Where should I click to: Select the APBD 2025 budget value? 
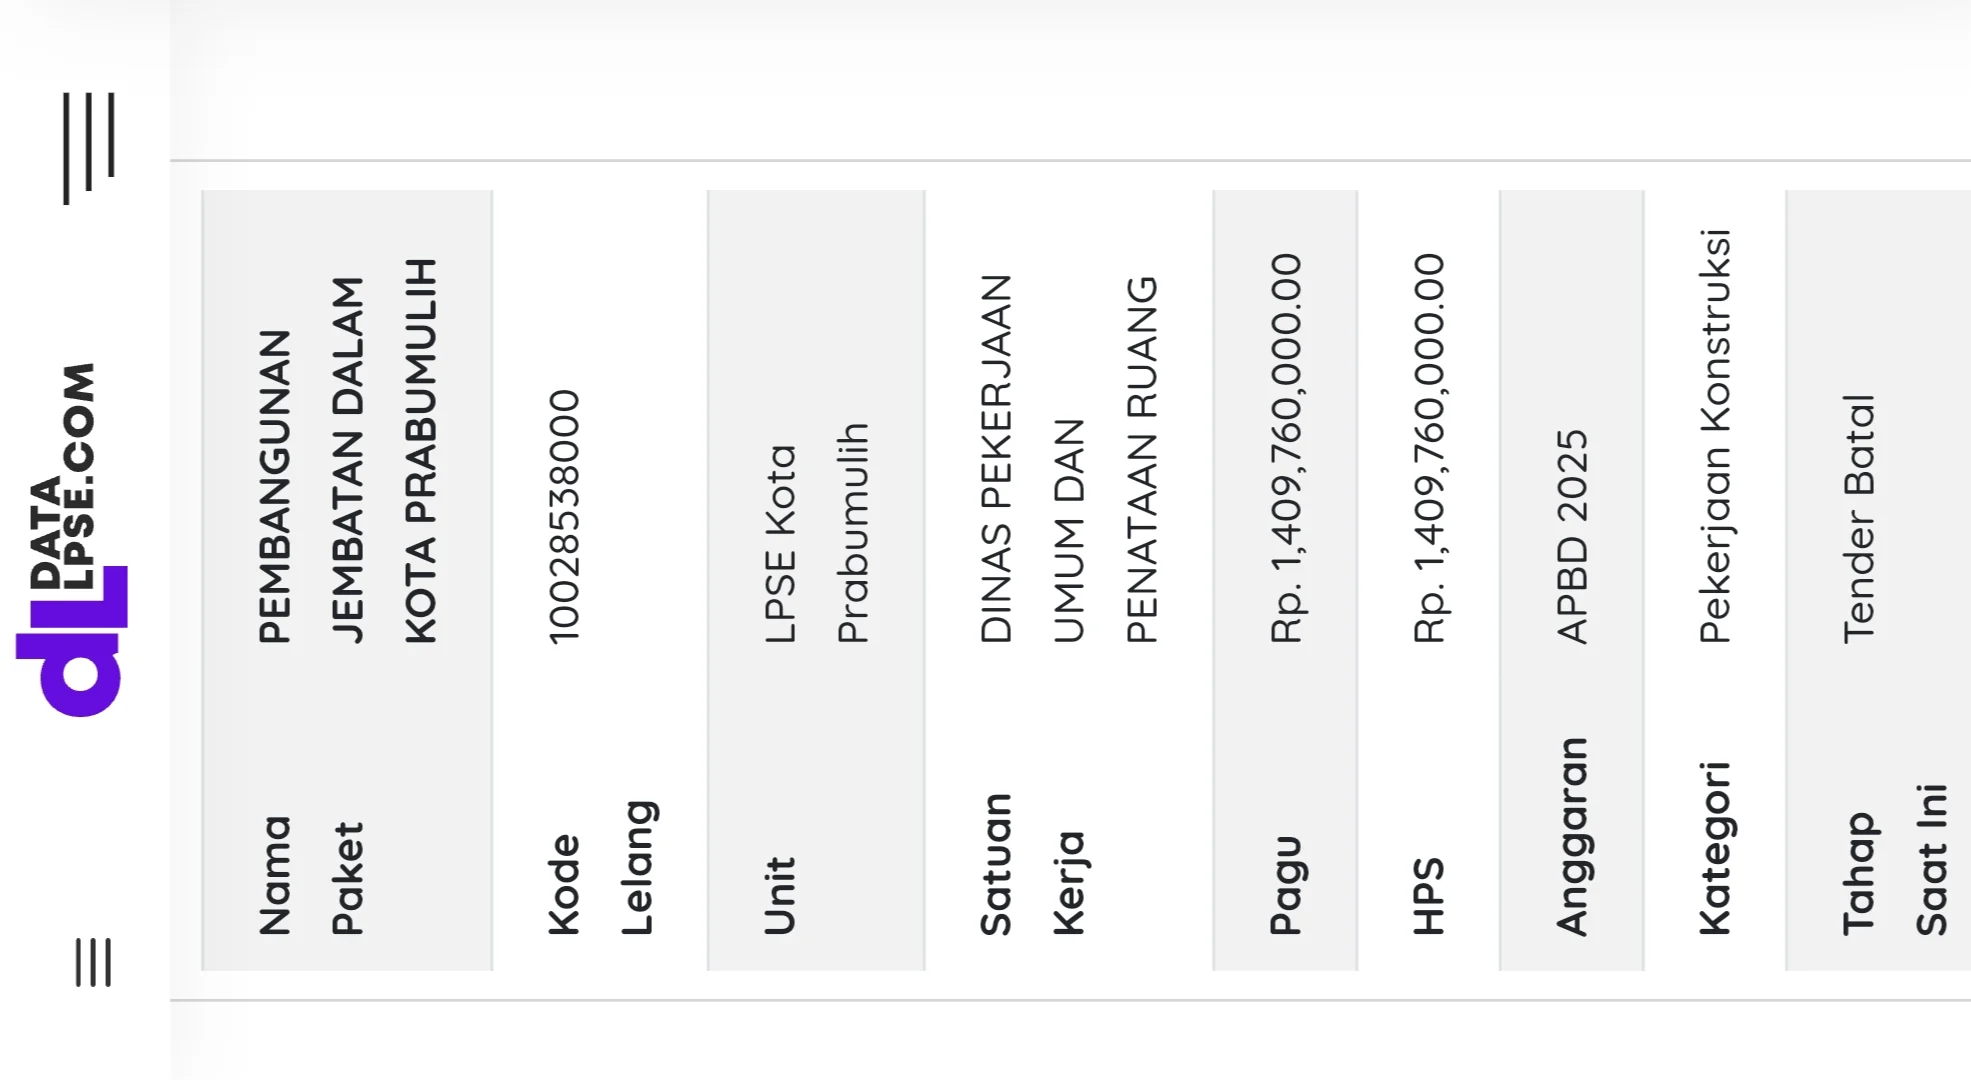pyautogui.click(x=1572, y=536)
